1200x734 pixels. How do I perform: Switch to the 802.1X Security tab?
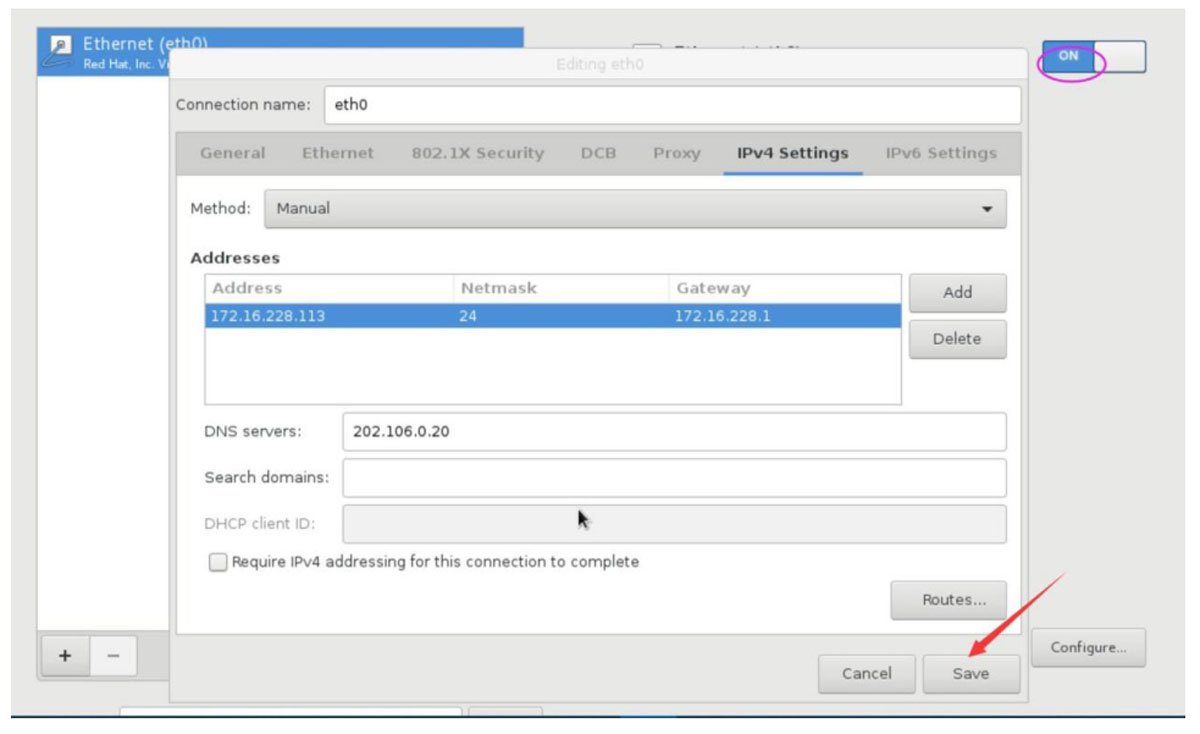coord(477,153)
